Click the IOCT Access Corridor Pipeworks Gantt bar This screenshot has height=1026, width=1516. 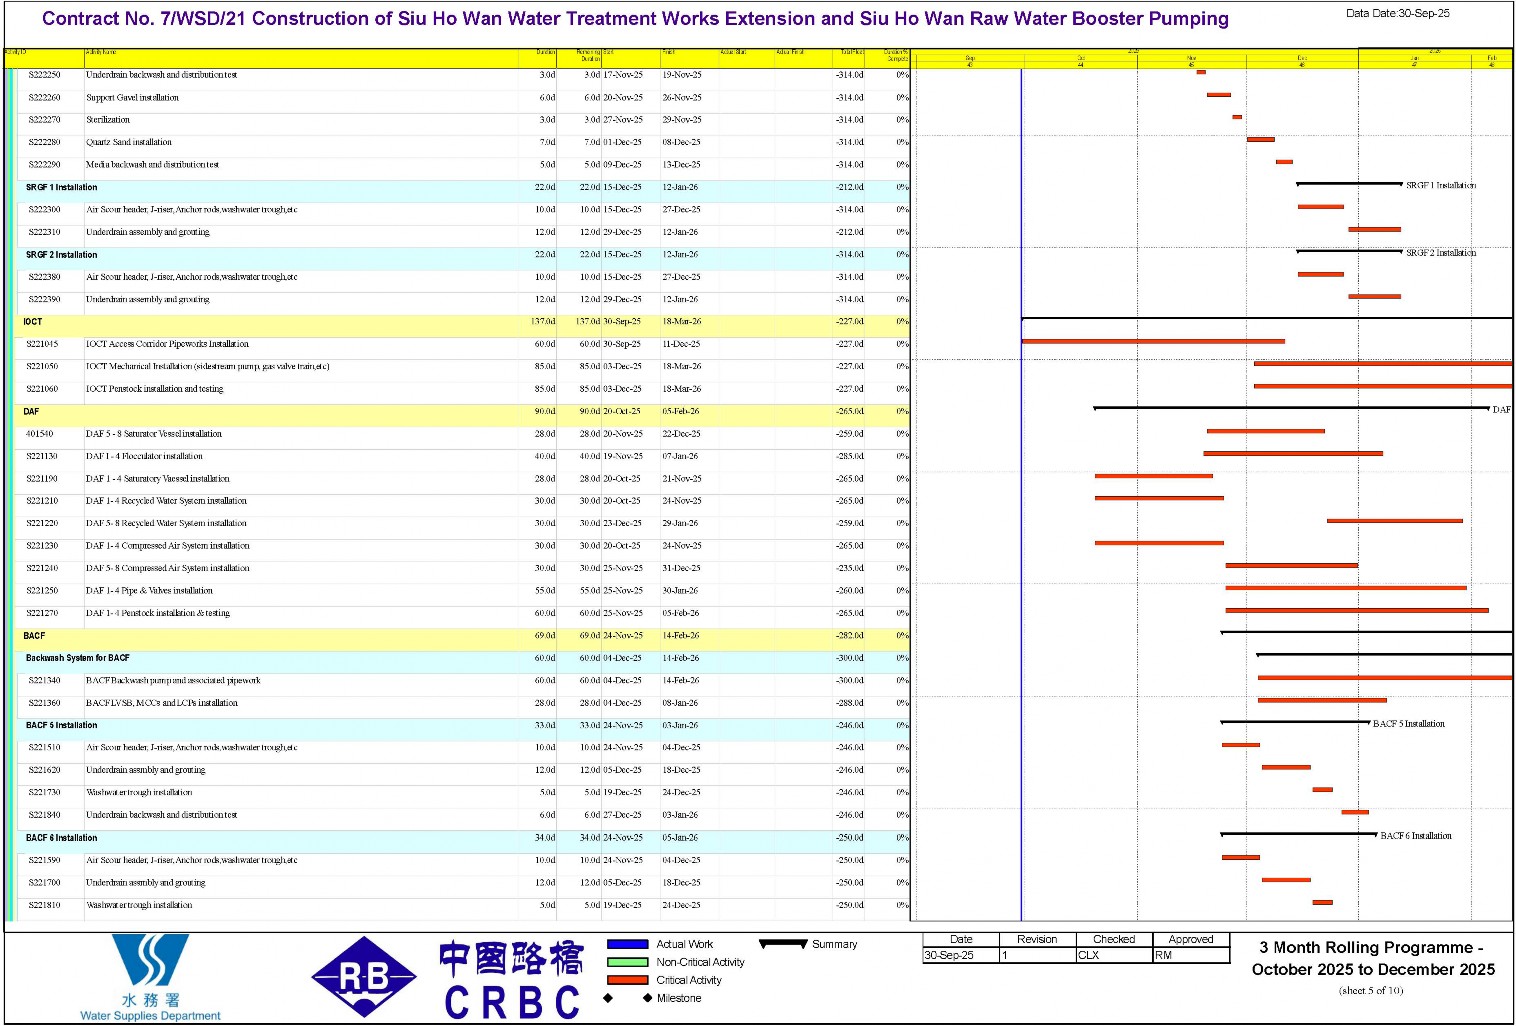pyautogui.click(x=1153, y=342)
